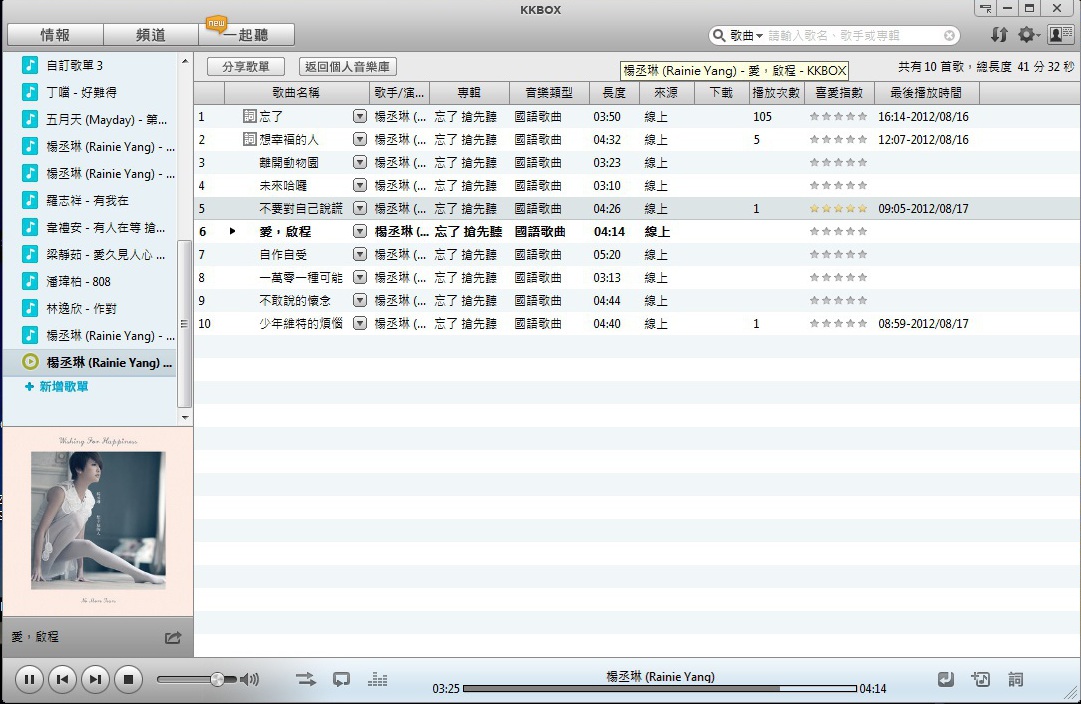Open the lyrics icon in the 想幸福的人 row
1081x704 pixels.
pyautogui.click(x=250, y=139)
